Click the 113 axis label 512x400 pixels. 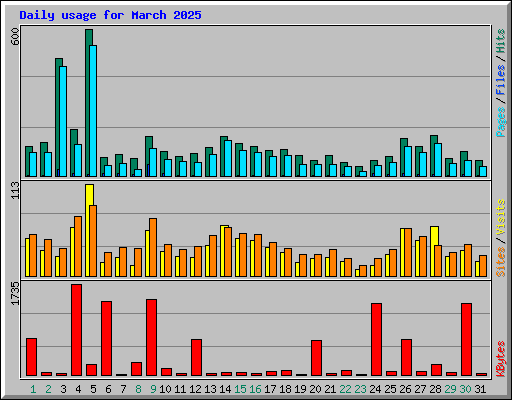point(15,190)
